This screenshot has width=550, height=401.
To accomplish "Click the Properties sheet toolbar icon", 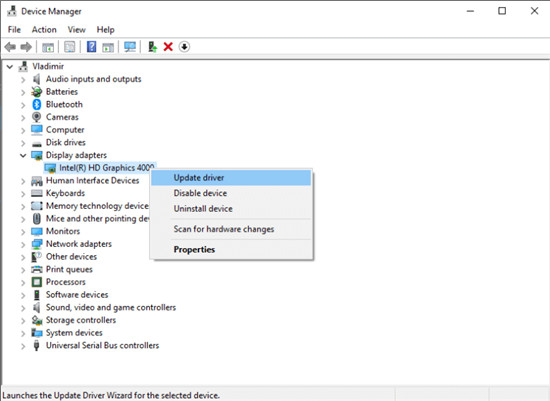I will coord(69,47).
